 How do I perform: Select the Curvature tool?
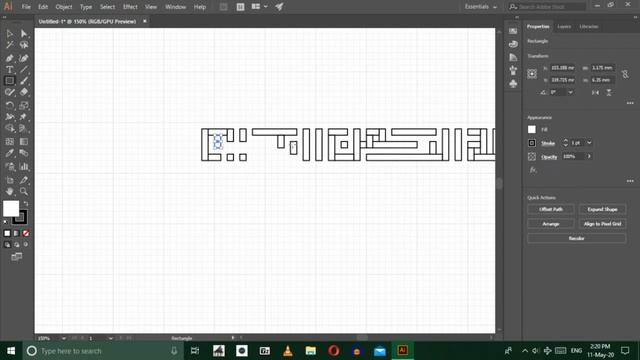24,58
